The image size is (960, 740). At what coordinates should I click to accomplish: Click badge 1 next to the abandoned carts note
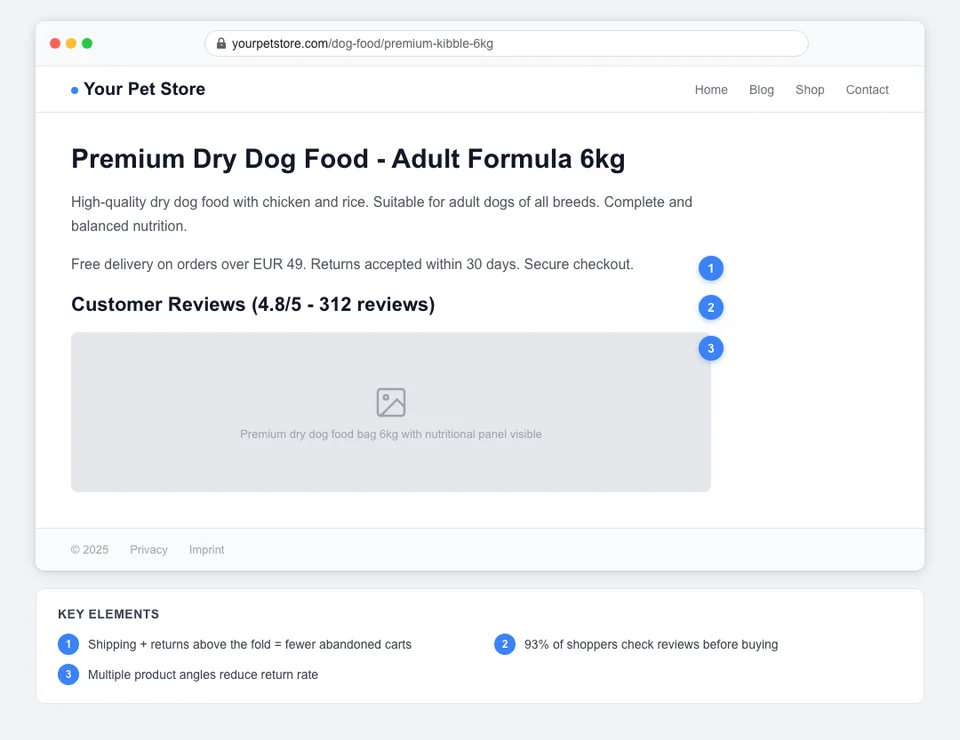click(x=68, y=644)
